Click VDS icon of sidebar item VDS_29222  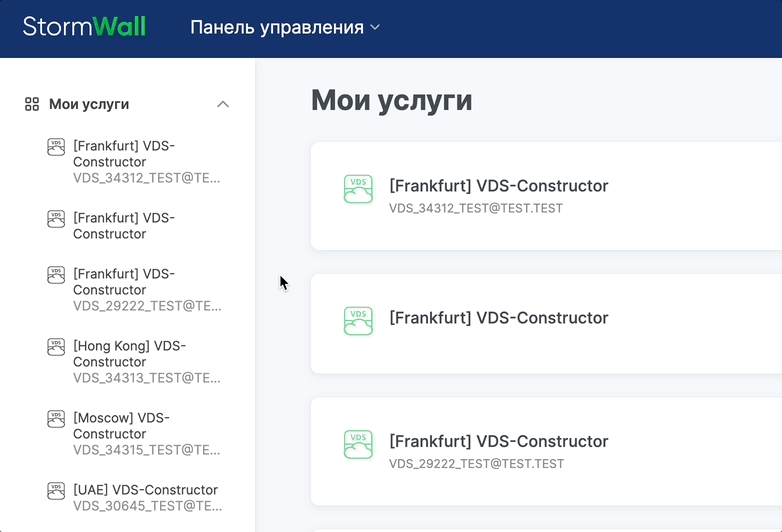56,275
